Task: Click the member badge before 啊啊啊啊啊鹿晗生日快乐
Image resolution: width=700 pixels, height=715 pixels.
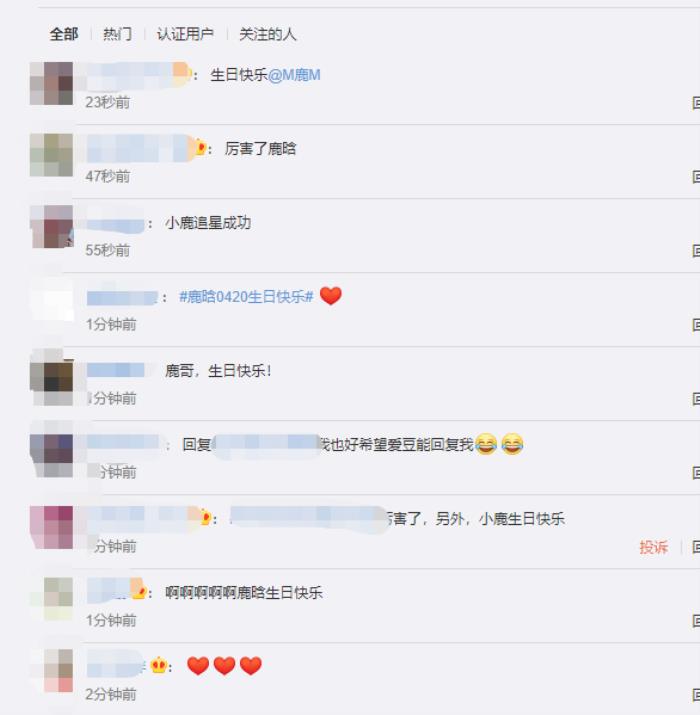Action: [139, 592]
